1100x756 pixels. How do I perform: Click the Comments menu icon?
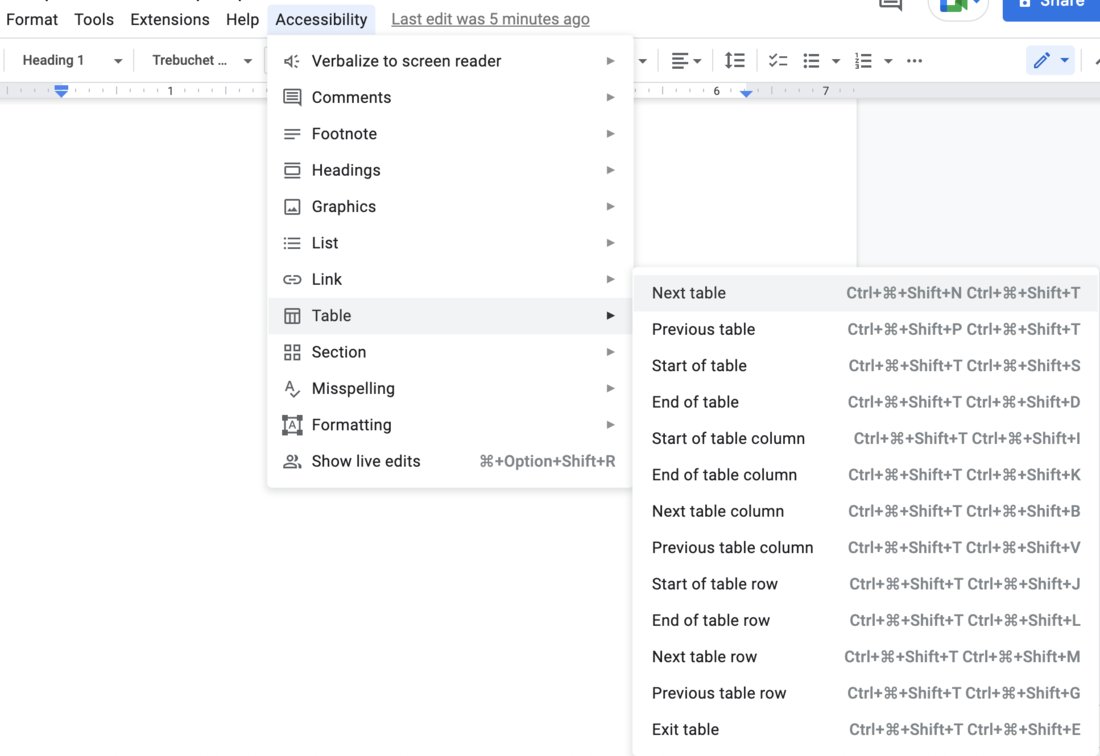(292, 97)
